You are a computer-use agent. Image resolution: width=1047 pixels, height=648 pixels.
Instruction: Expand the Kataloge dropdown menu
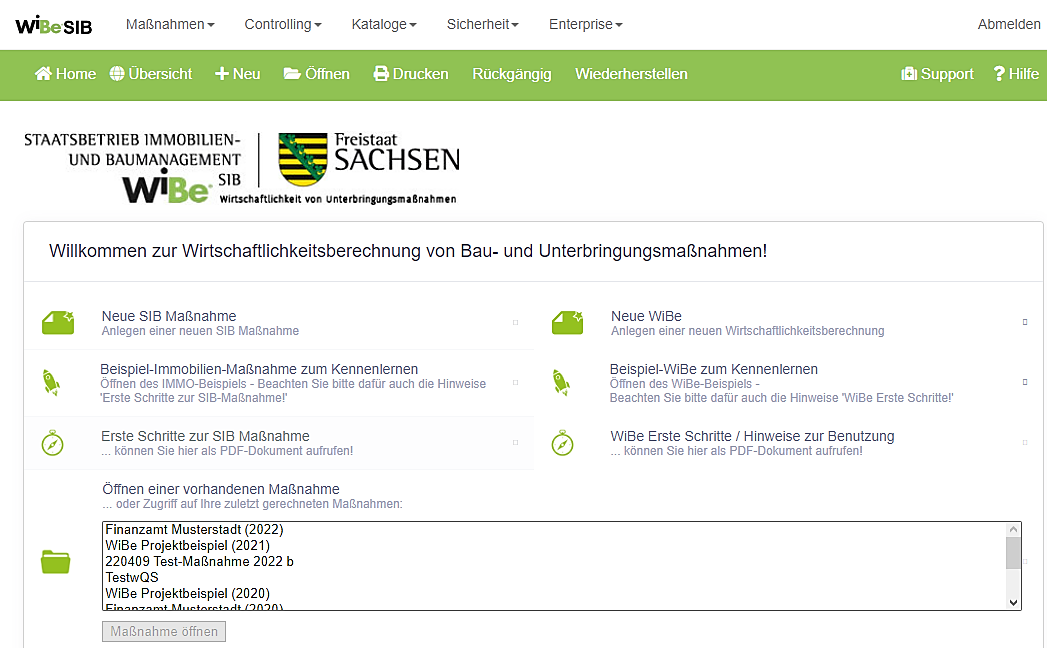point(384,24)
